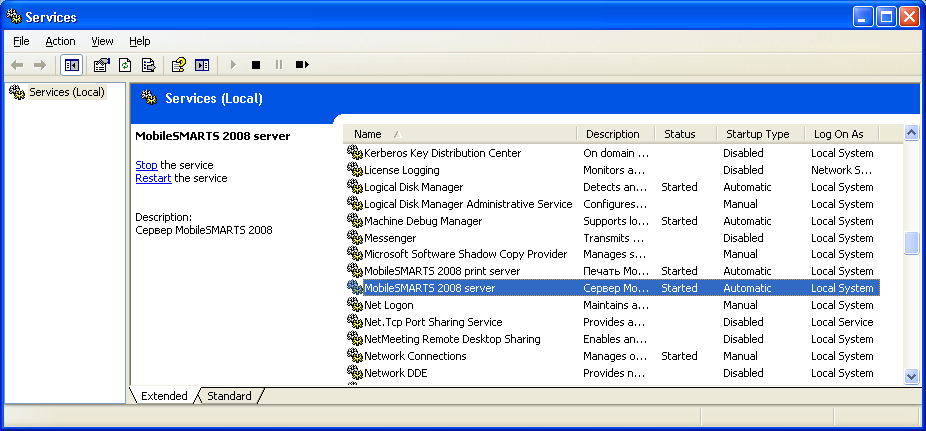Viewport: 926px width, 431px height.
Task: Click the Refresh toolbar icon
Action: tap(125, 64)
